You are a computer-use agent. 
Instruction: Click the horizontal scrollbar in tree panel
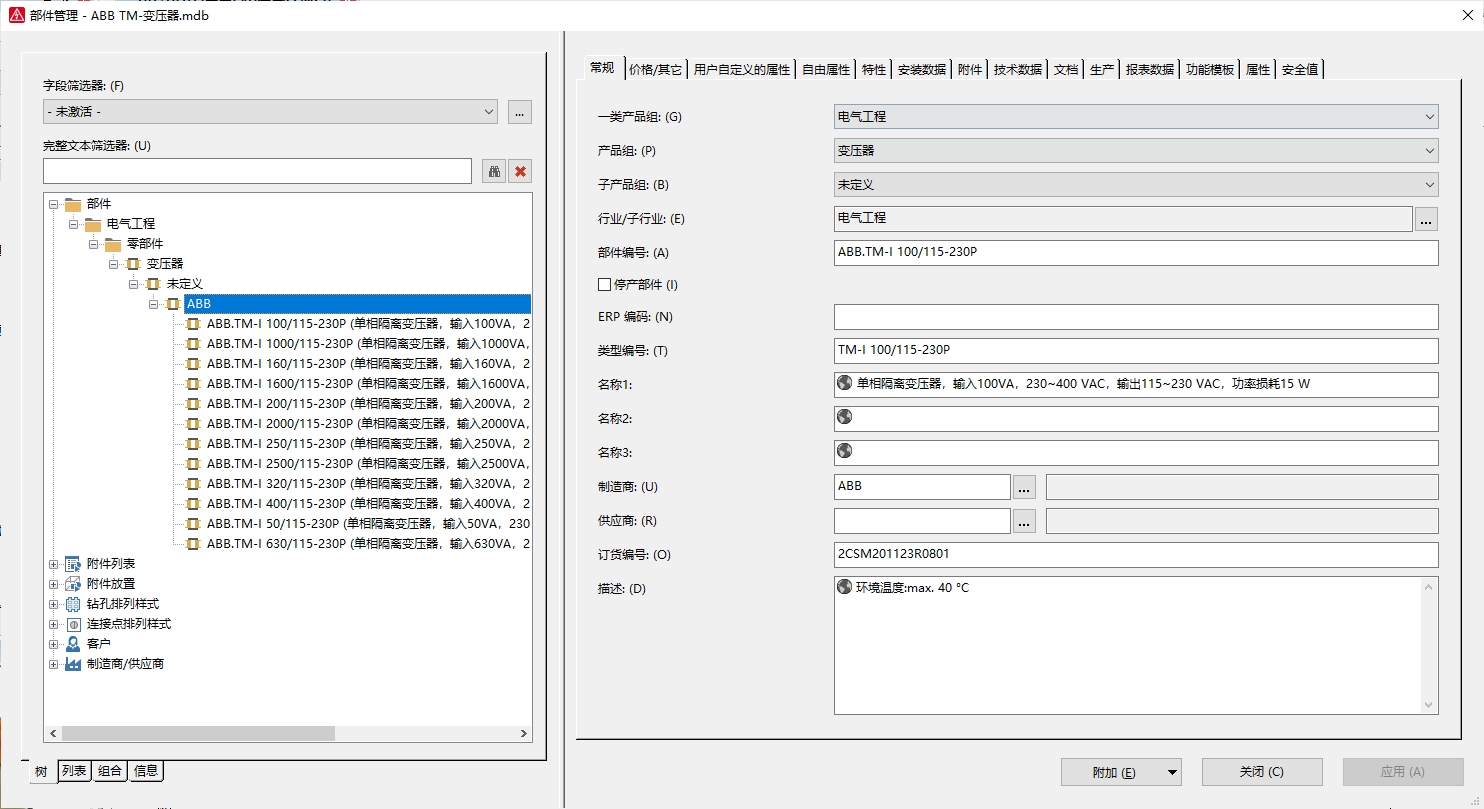198,733
